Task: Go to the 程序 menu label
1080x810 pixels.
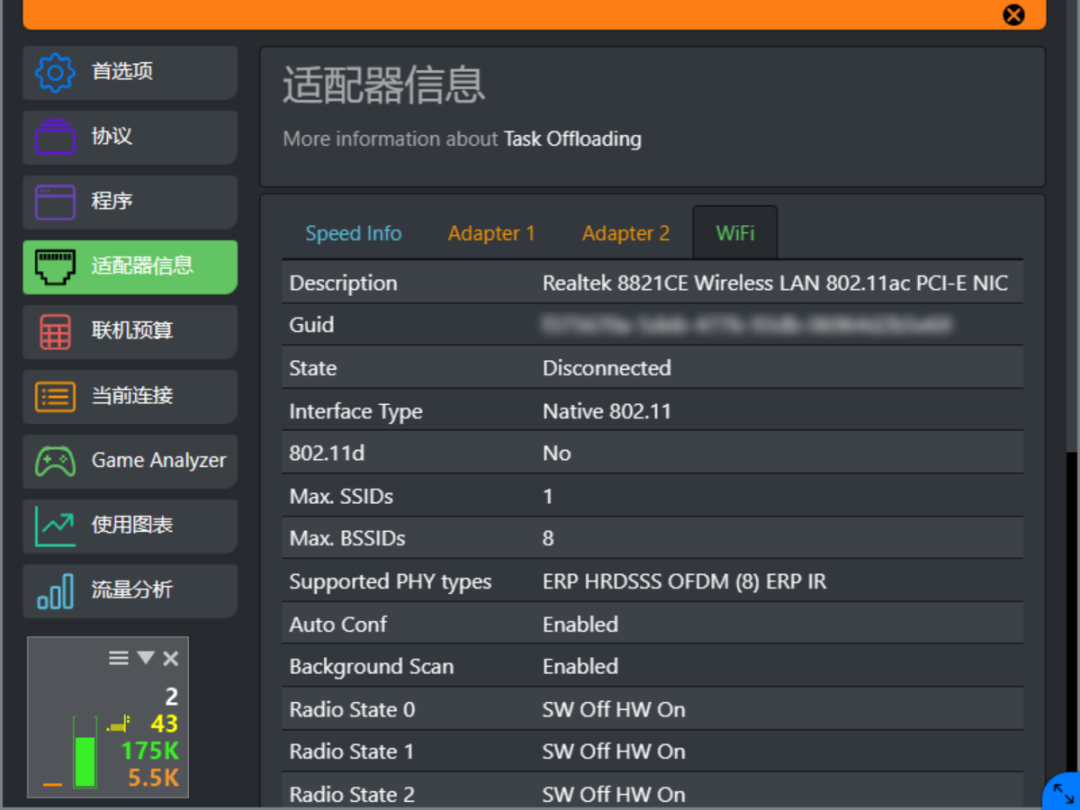Action: coord(112,201)
